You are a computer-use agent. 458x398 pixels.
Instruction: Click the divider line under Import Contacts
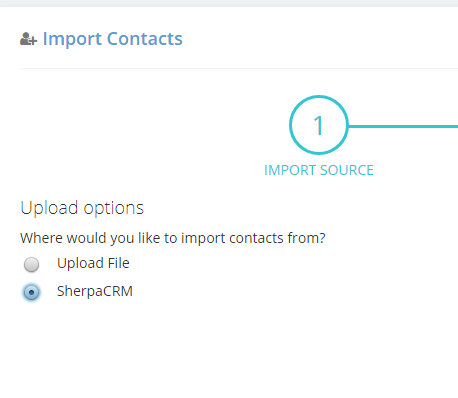tap(239, 68)
